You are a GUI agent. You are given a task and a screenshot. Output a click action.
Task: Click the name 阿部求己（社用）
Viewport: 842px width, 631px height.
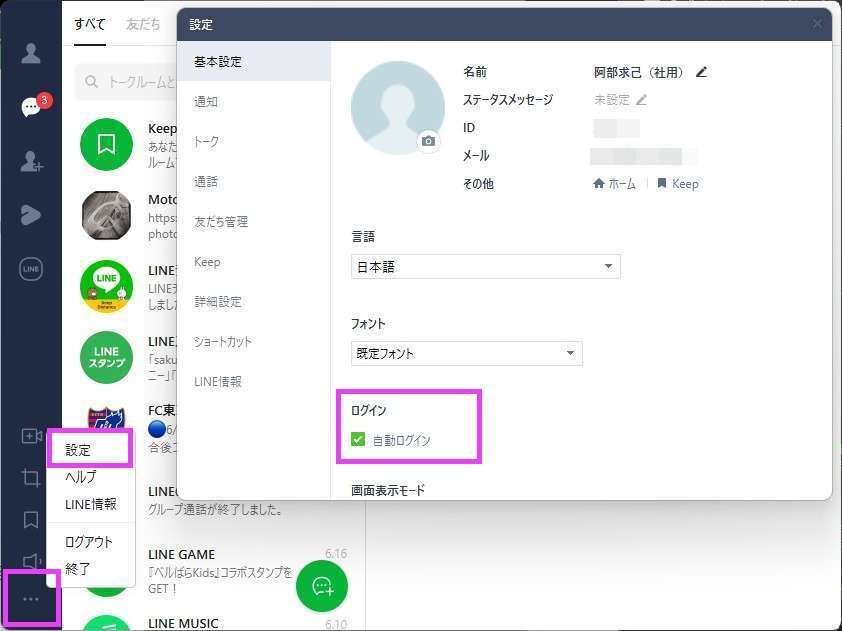[641, 72]
